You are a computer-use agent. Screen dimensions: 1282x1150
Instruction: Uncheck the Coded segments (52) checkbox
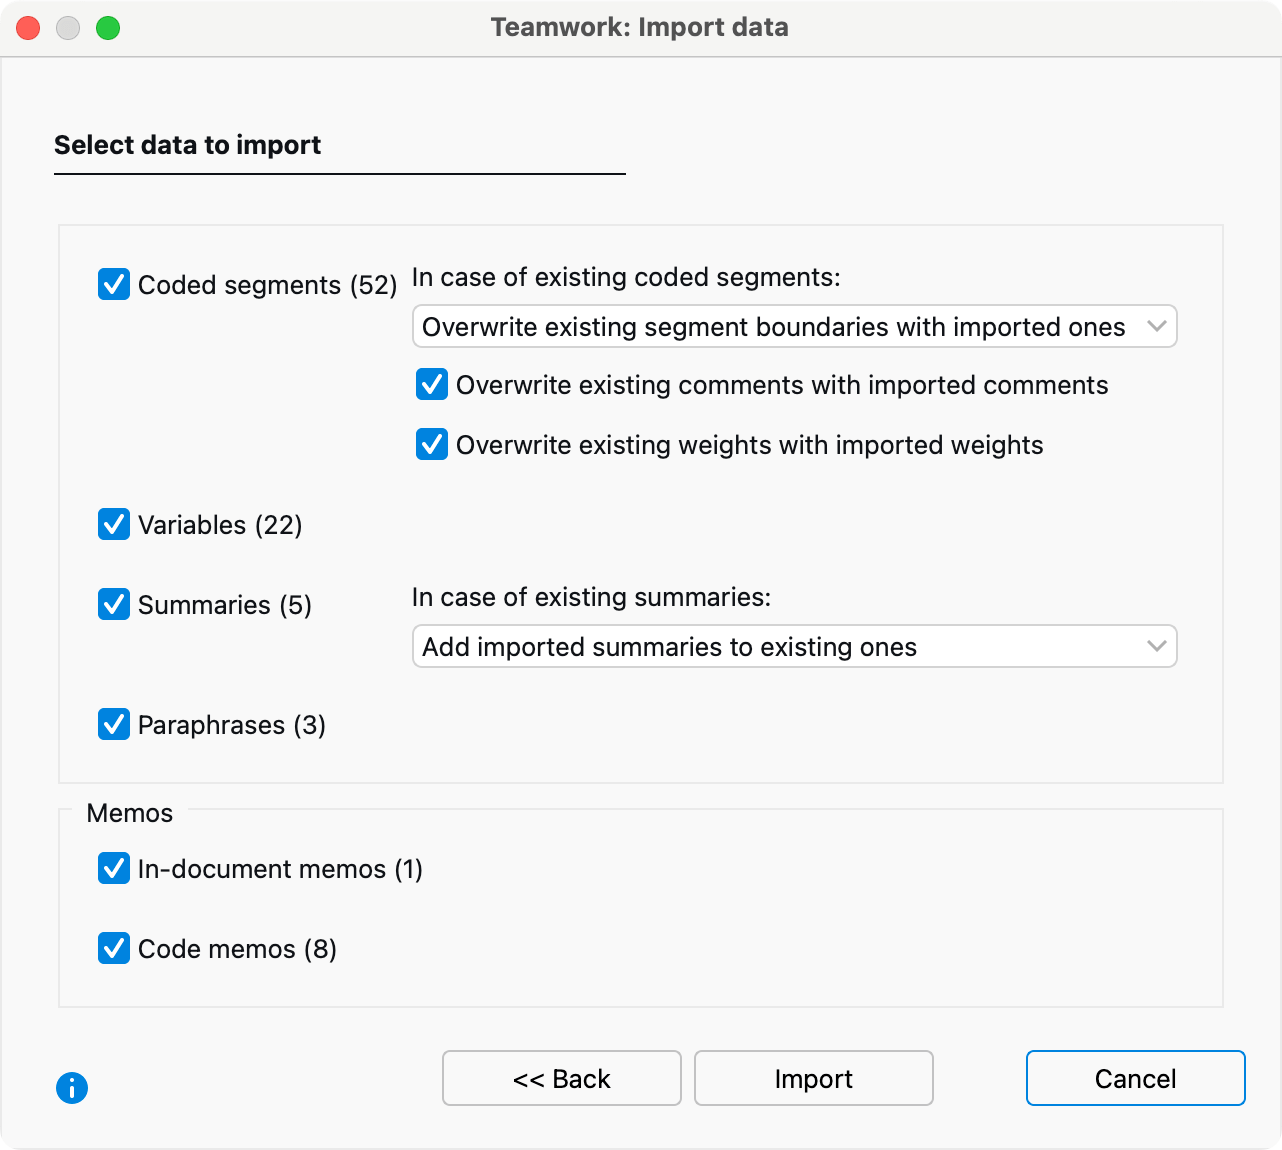pyautogui.click(x=114, y=285)
